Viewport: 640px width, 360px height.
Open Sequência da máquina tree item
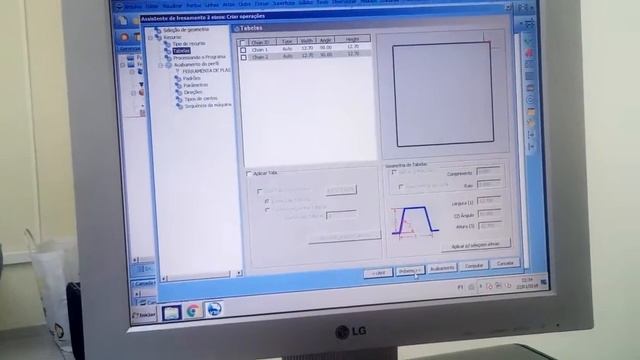(208, 105)
